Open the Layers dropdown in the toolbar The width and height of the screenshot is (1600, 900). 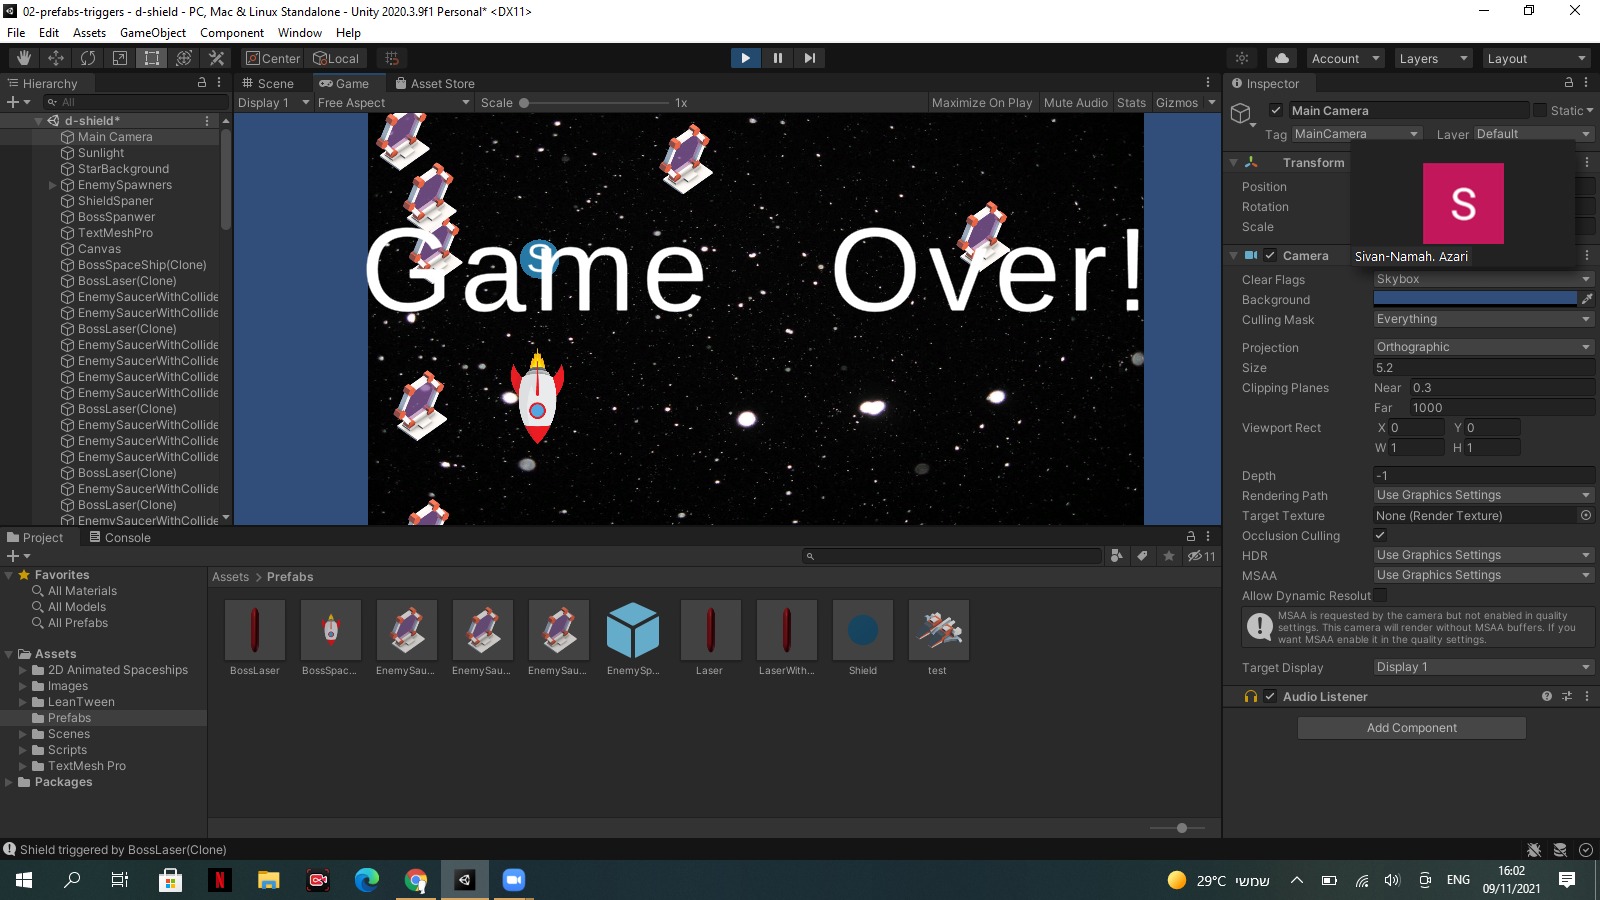click(1432, 57)
